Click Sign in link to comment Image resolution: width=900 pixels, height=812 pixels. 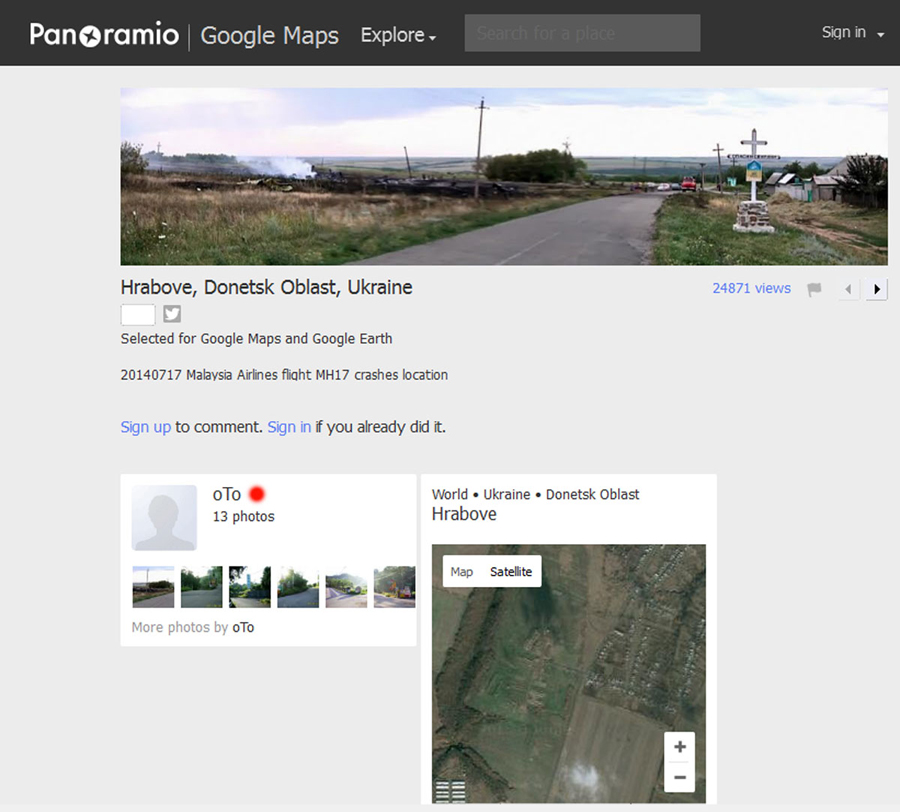289,427
